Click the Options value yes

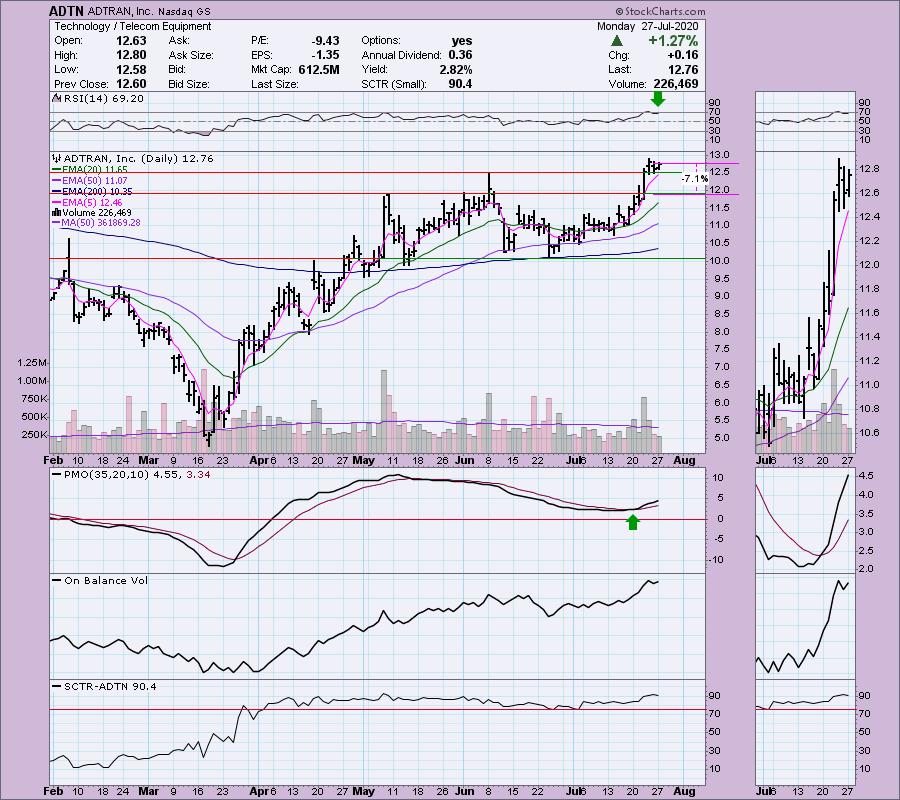tap(462, 41)
